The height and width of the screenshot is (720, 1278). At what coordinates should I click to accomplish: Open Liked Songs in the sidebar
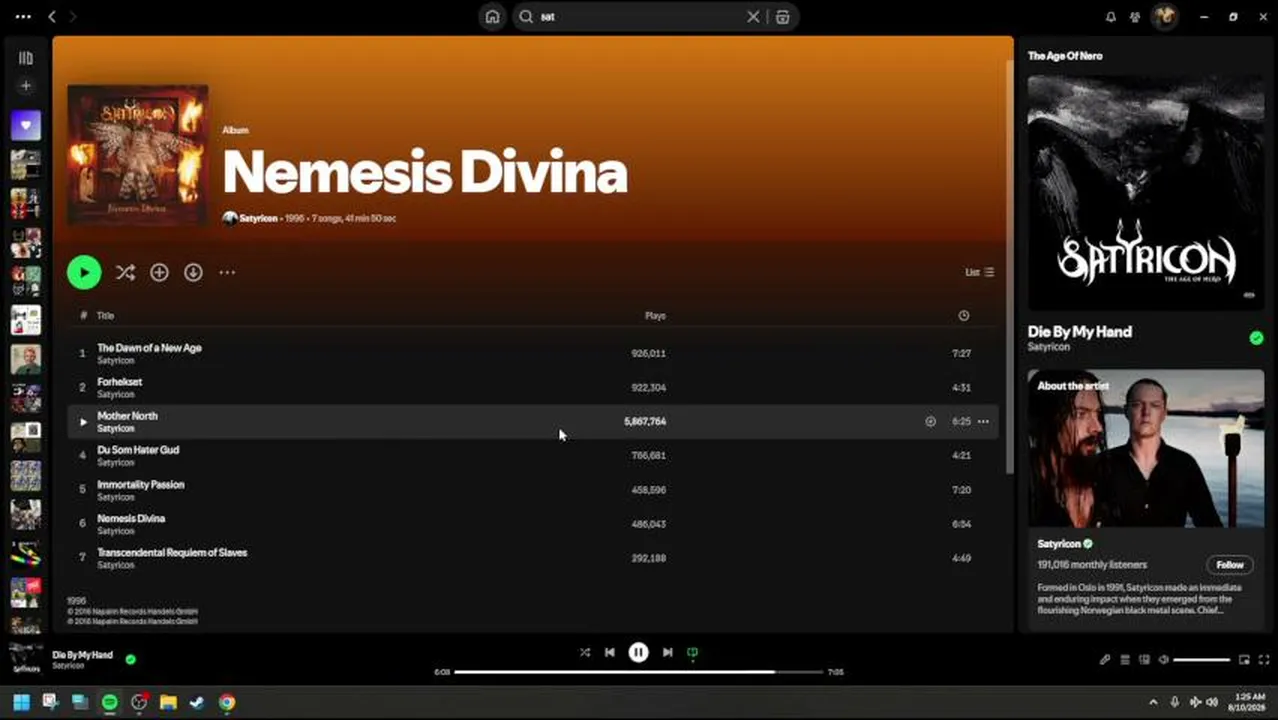point(26,125)
